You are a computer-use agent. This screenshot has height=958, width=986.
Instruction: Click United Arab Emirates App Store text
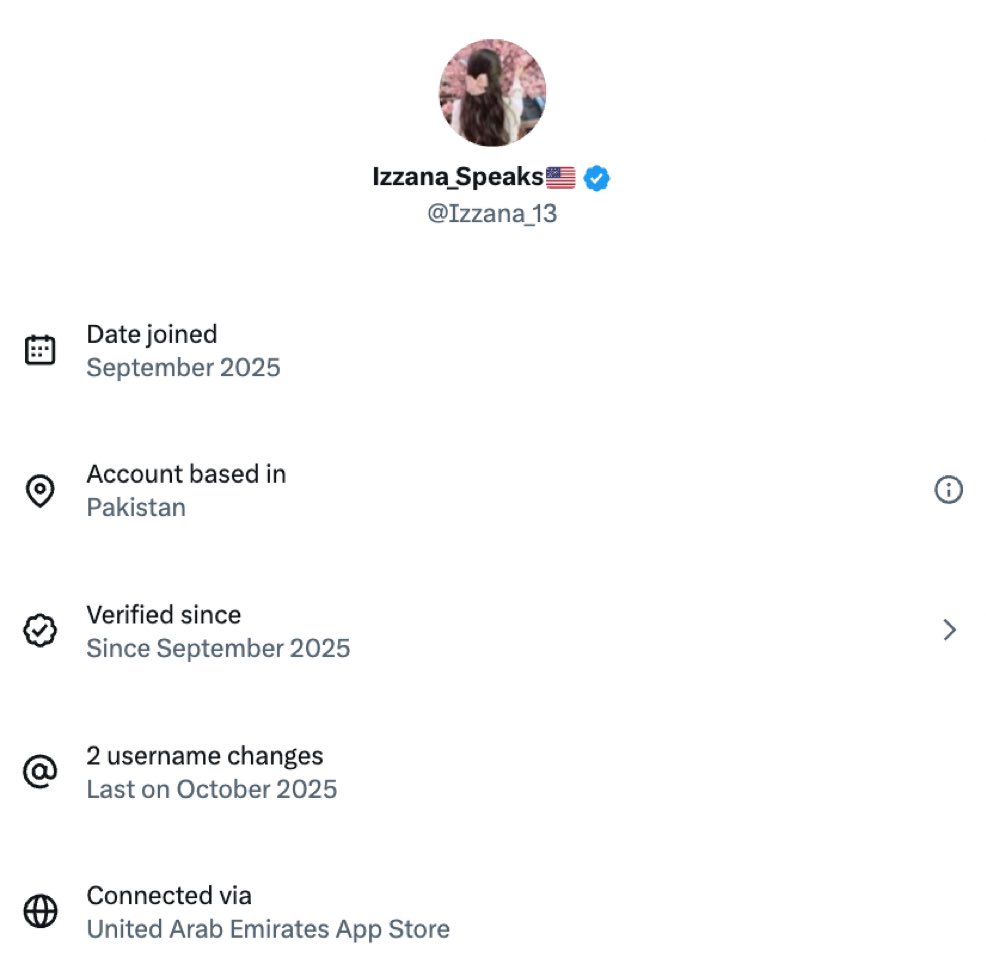268,929
